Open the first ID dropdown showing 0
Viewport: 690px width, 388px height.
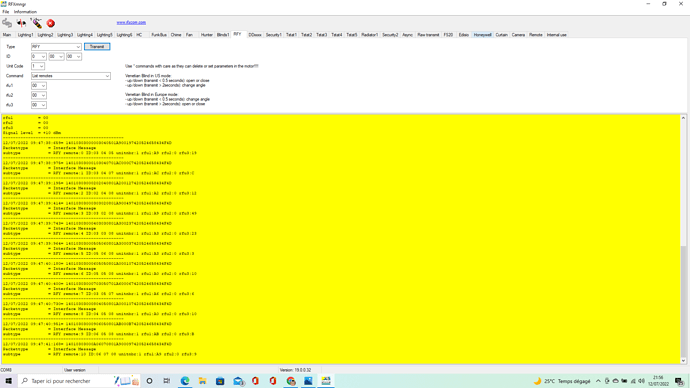pos(38,56)
